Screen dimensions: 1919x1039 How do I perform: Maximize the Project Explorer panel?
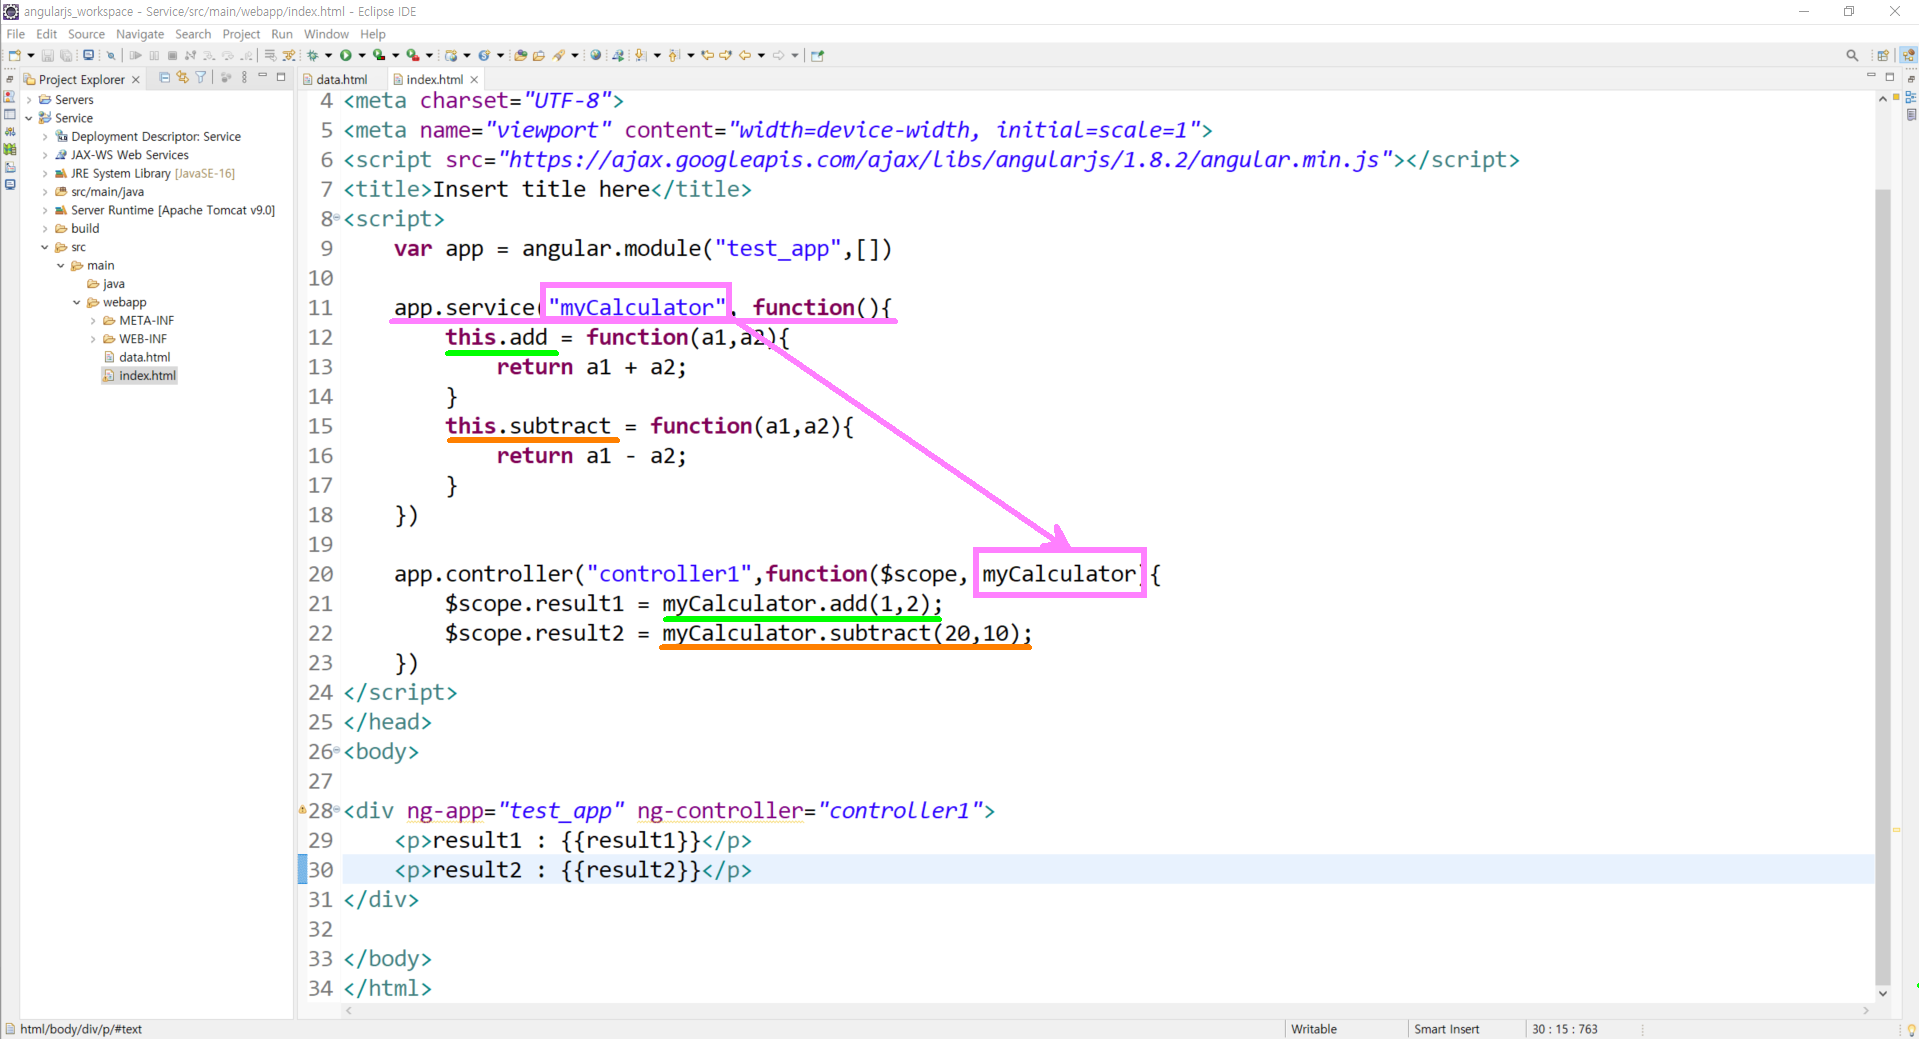[281, 77]
